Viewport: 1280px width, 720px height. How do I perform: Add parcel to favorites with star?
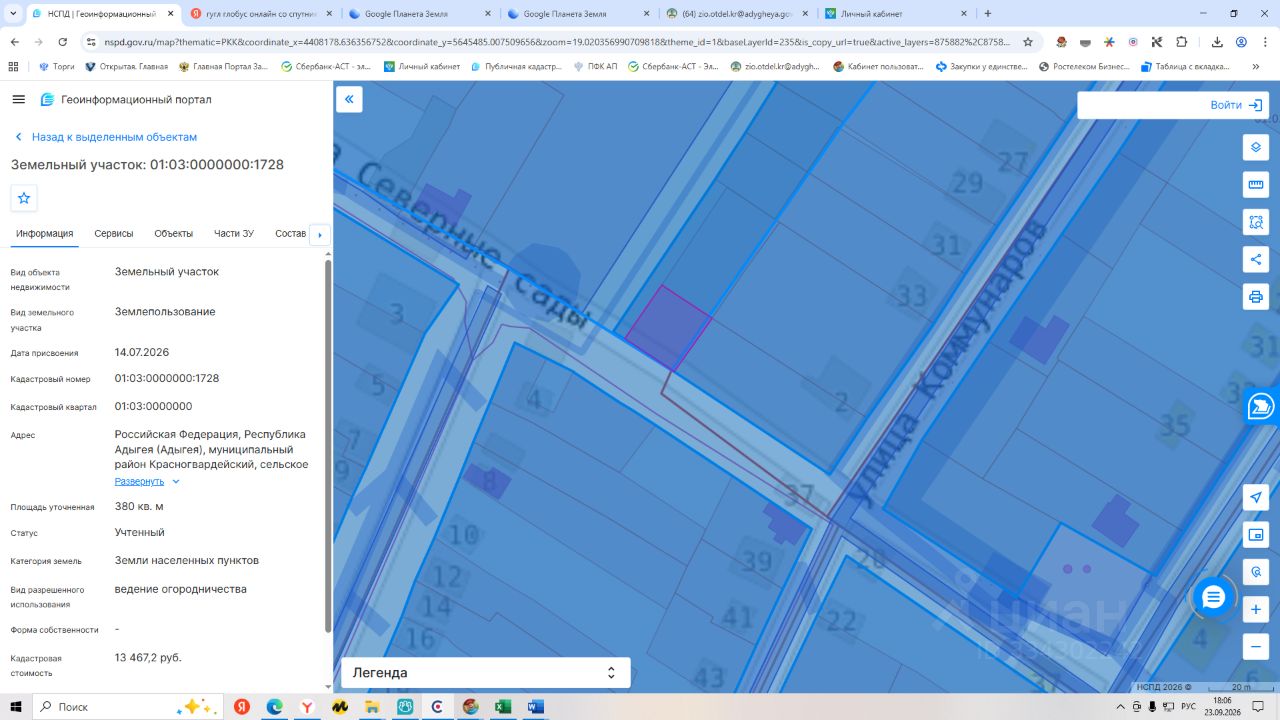[x=24, y=198]
